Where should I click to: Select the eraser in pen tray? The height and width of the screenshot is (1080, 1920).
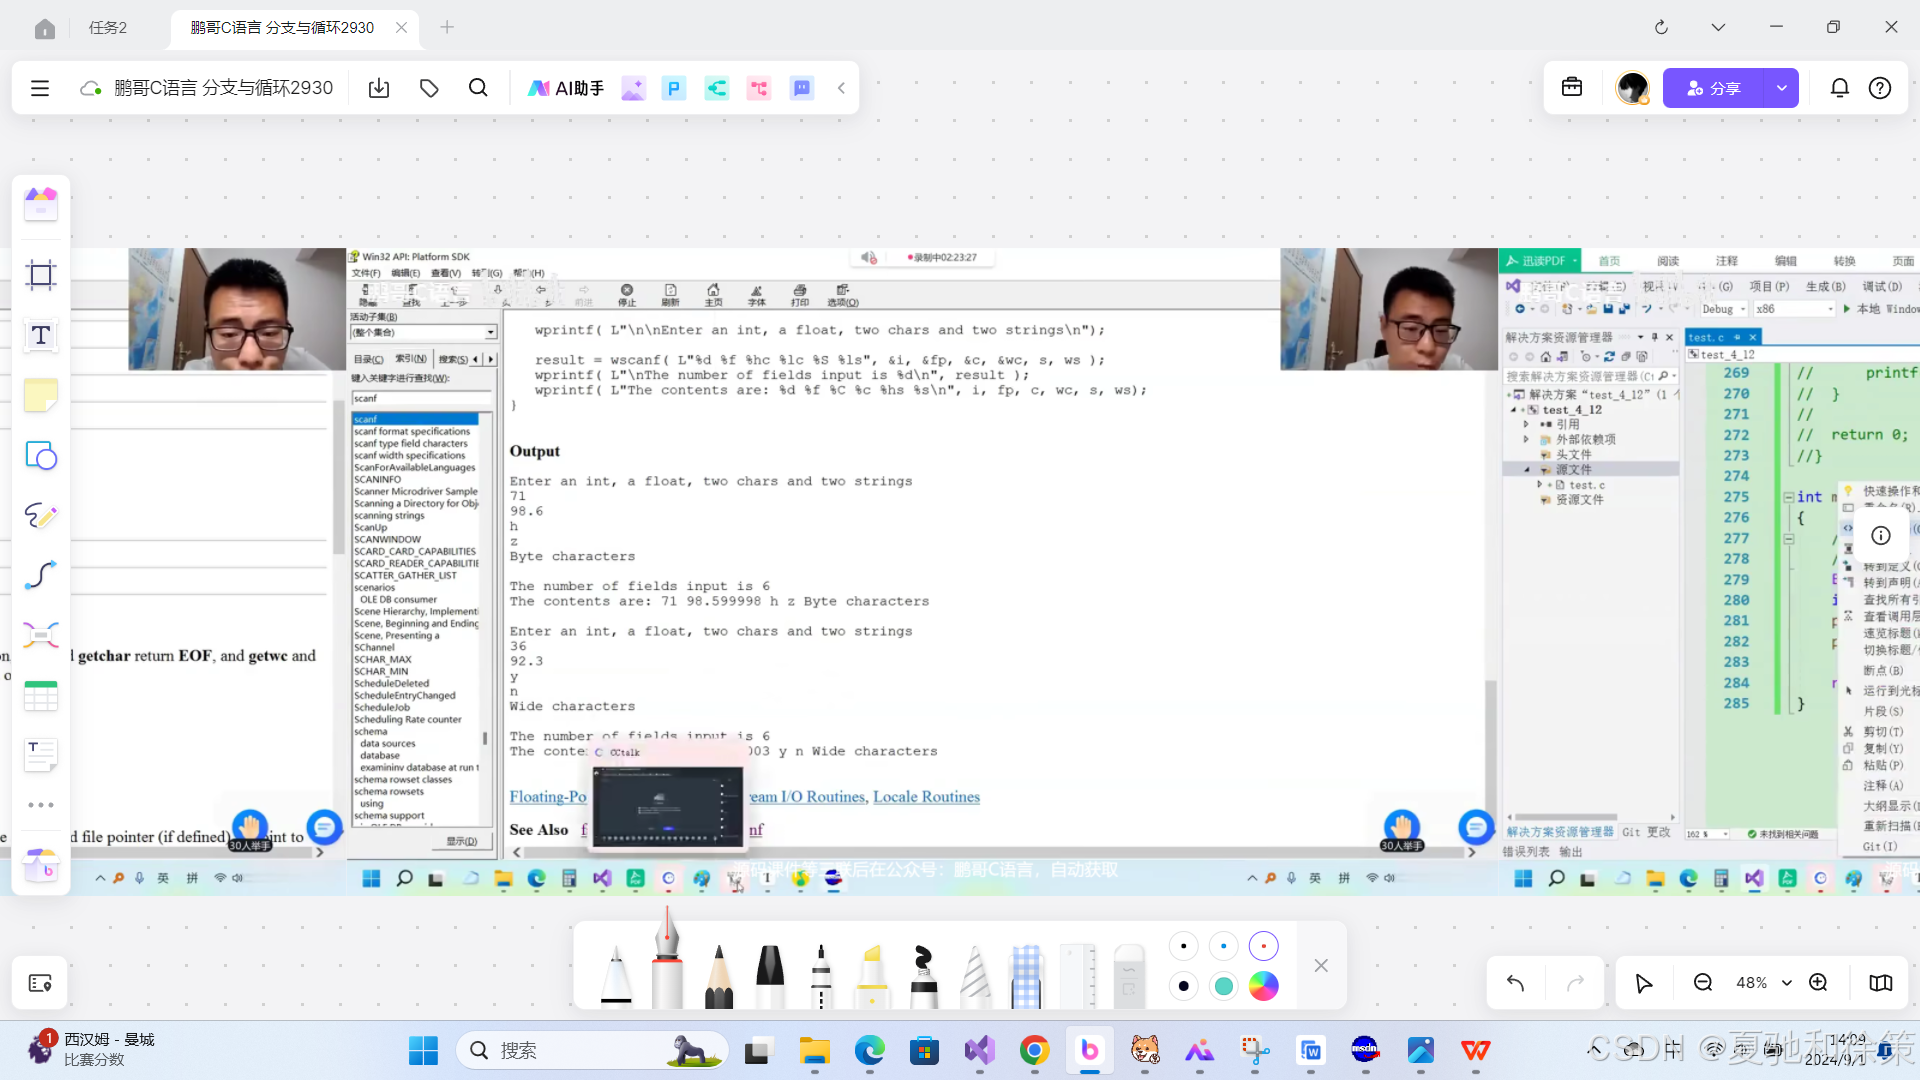click(x=1128, y=975)
